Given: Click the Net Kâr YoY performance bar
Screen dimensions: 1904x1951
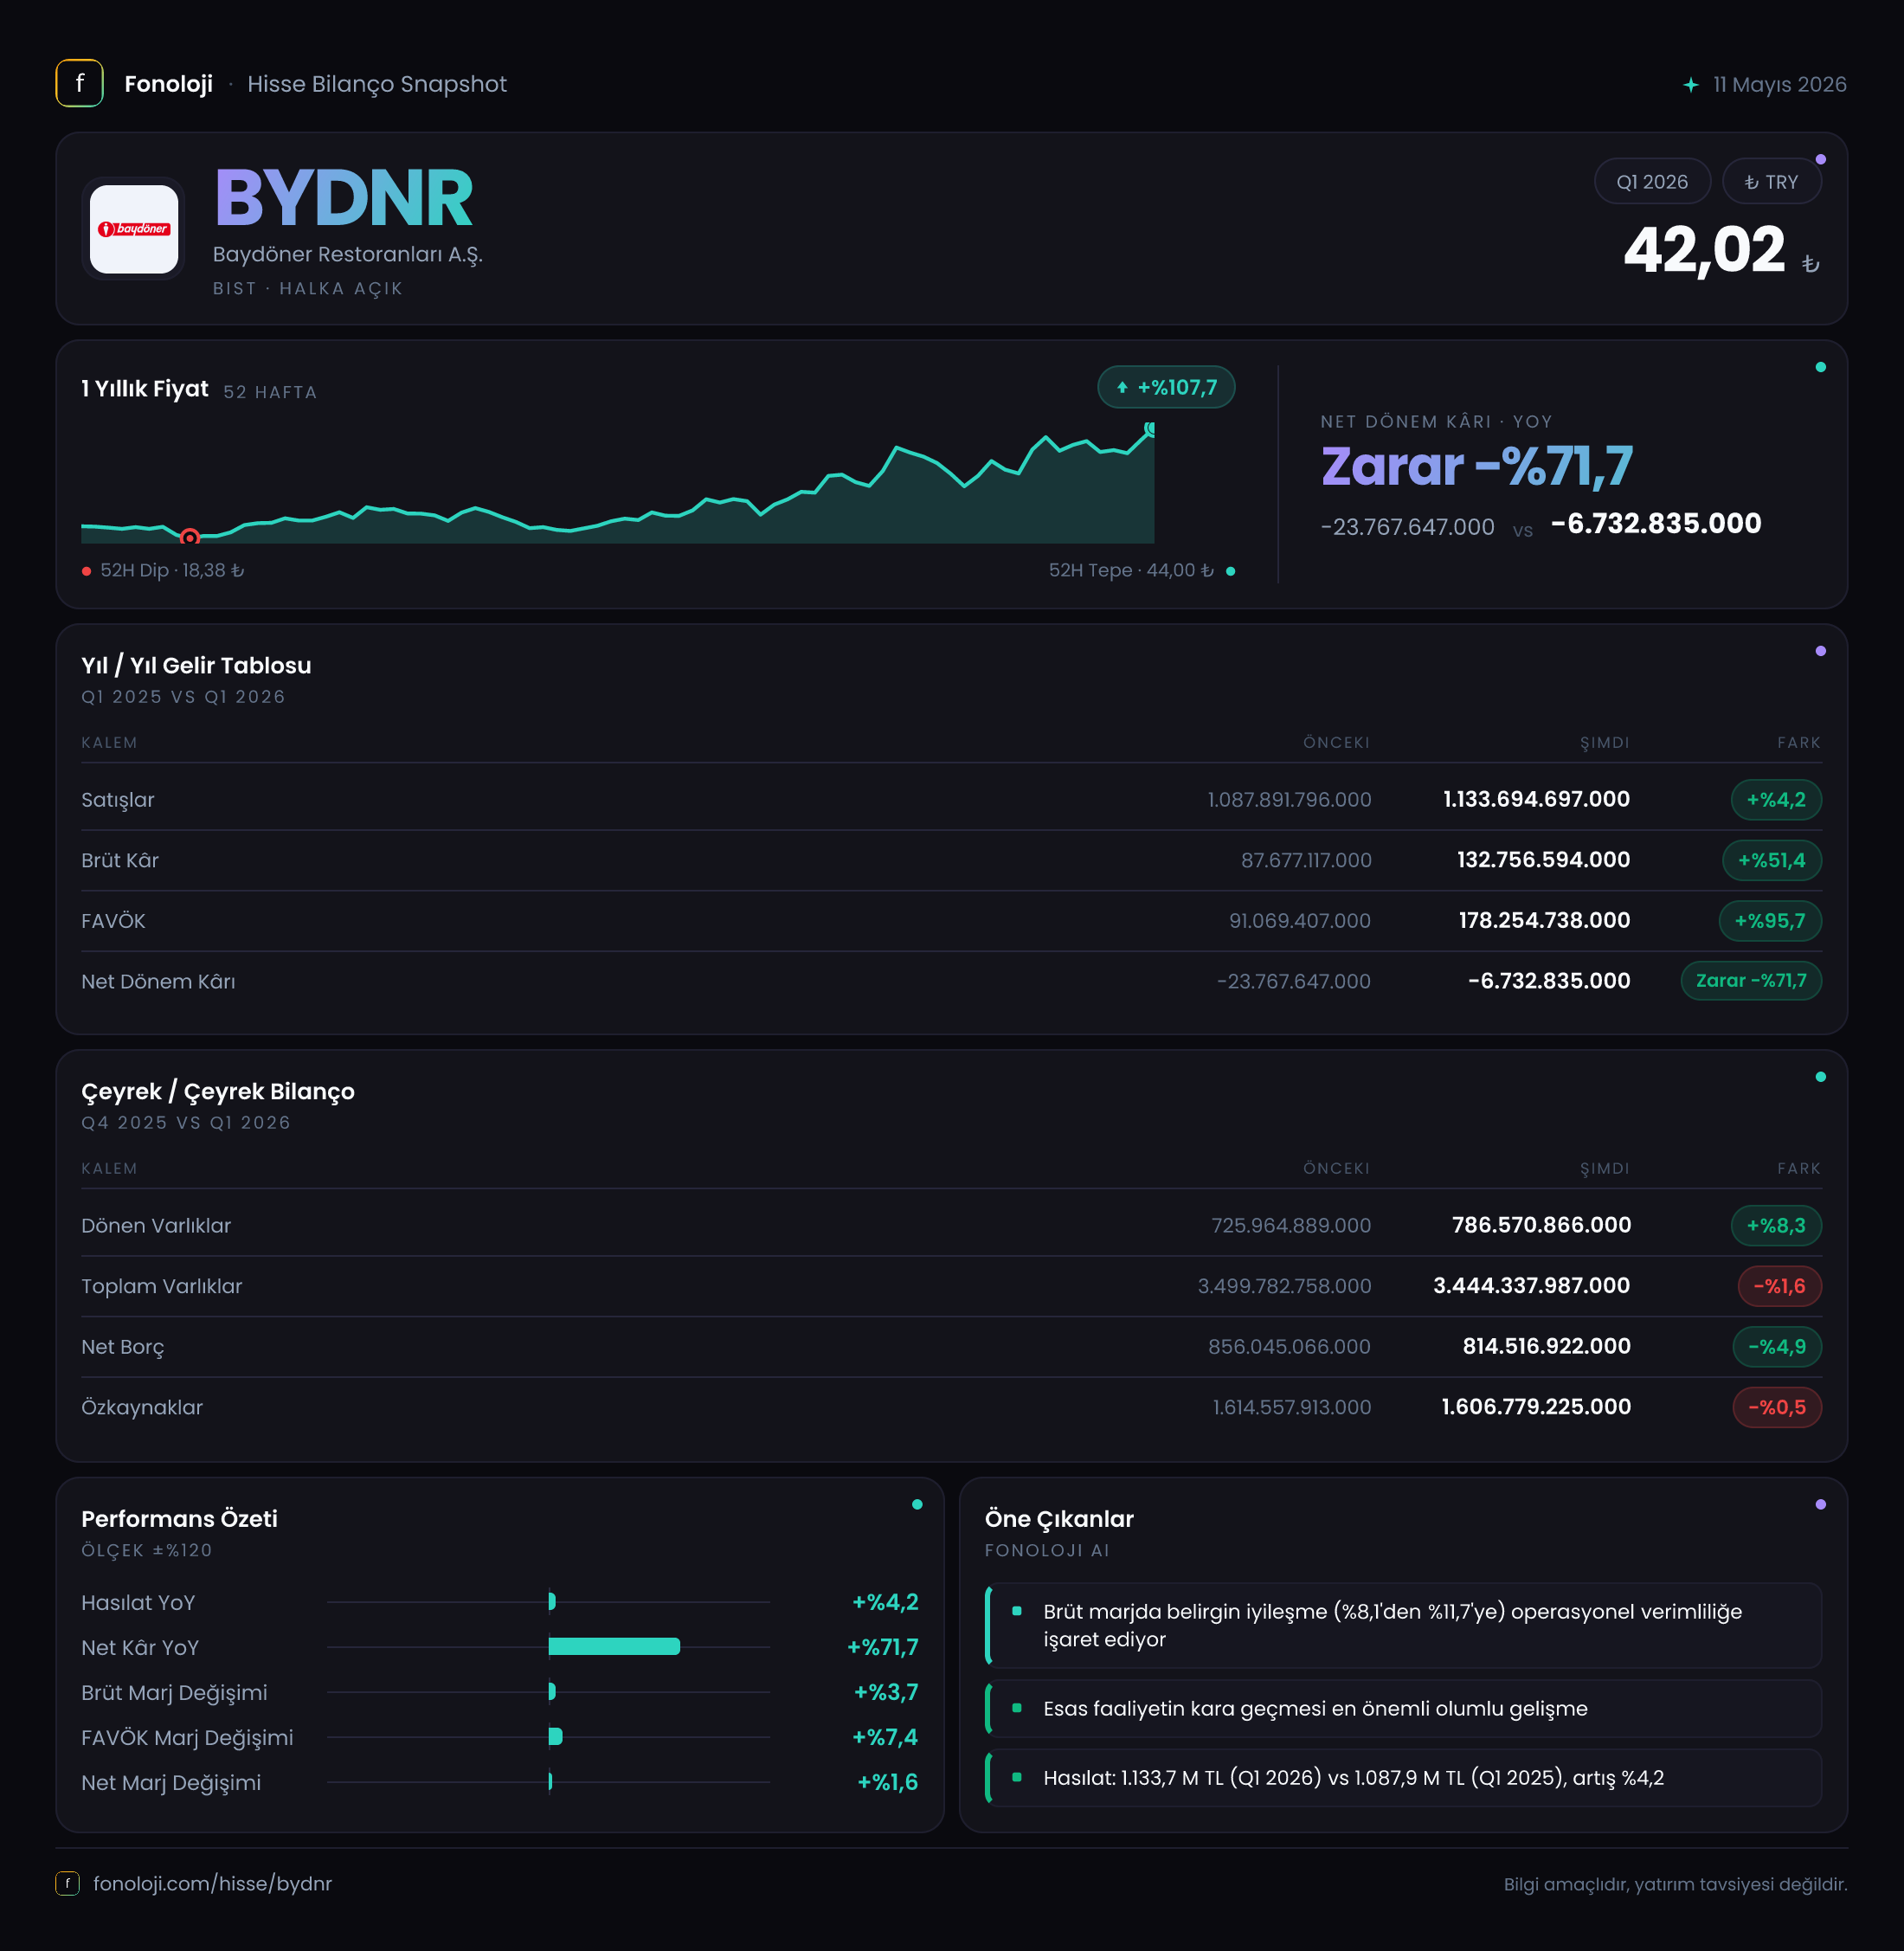Looking at the screenshot, I should (614, 1646).
